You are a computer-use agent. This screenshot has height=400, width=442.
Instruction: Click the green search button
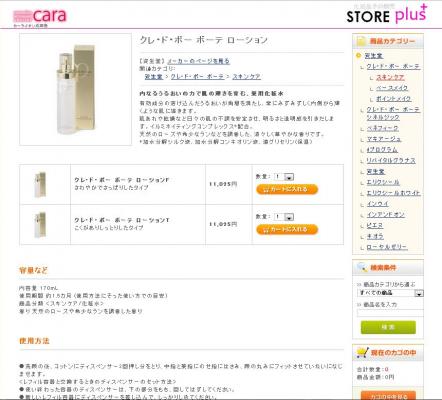(x=388, y=327)
